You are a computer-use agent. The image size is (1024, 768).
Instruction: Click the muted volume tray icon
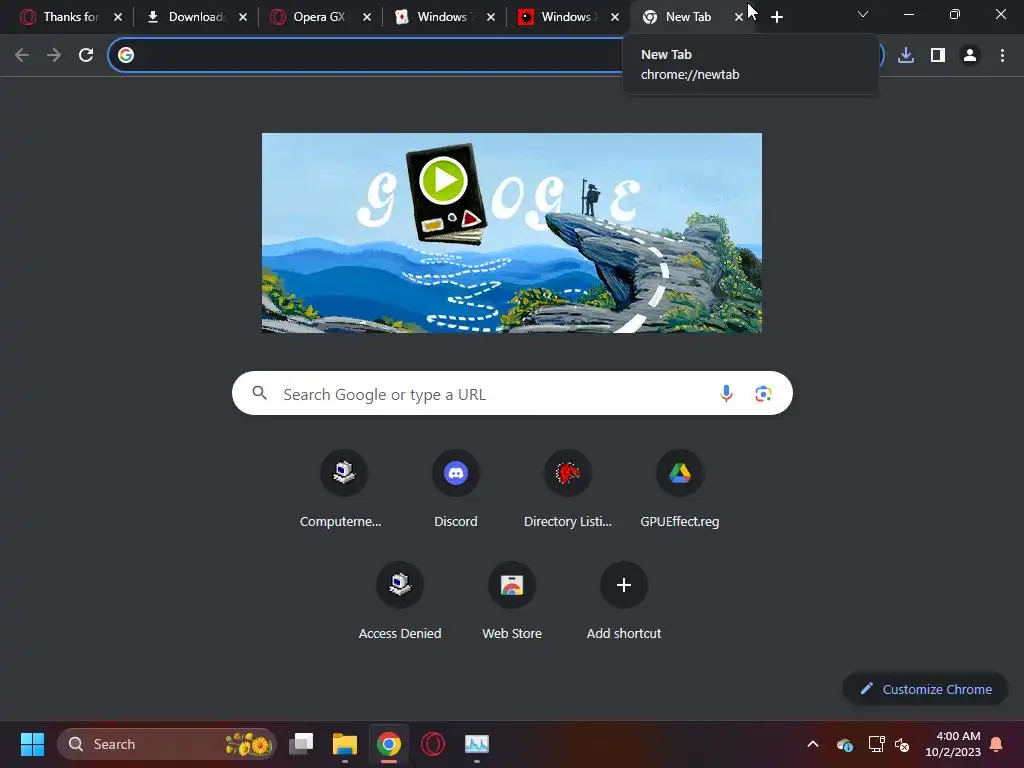pos(902,744)
